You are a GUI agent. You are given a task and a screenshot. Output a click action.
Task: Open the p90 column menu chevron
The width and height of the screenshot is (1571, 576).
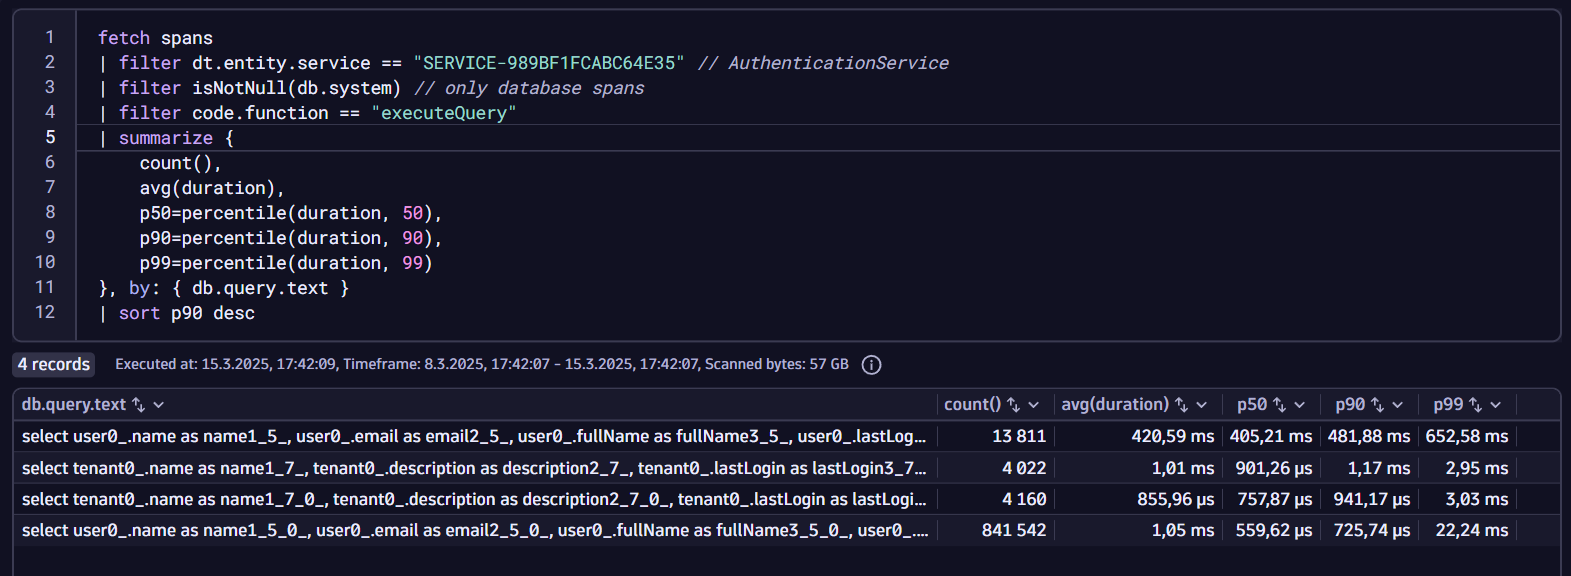pos(1397,405)
